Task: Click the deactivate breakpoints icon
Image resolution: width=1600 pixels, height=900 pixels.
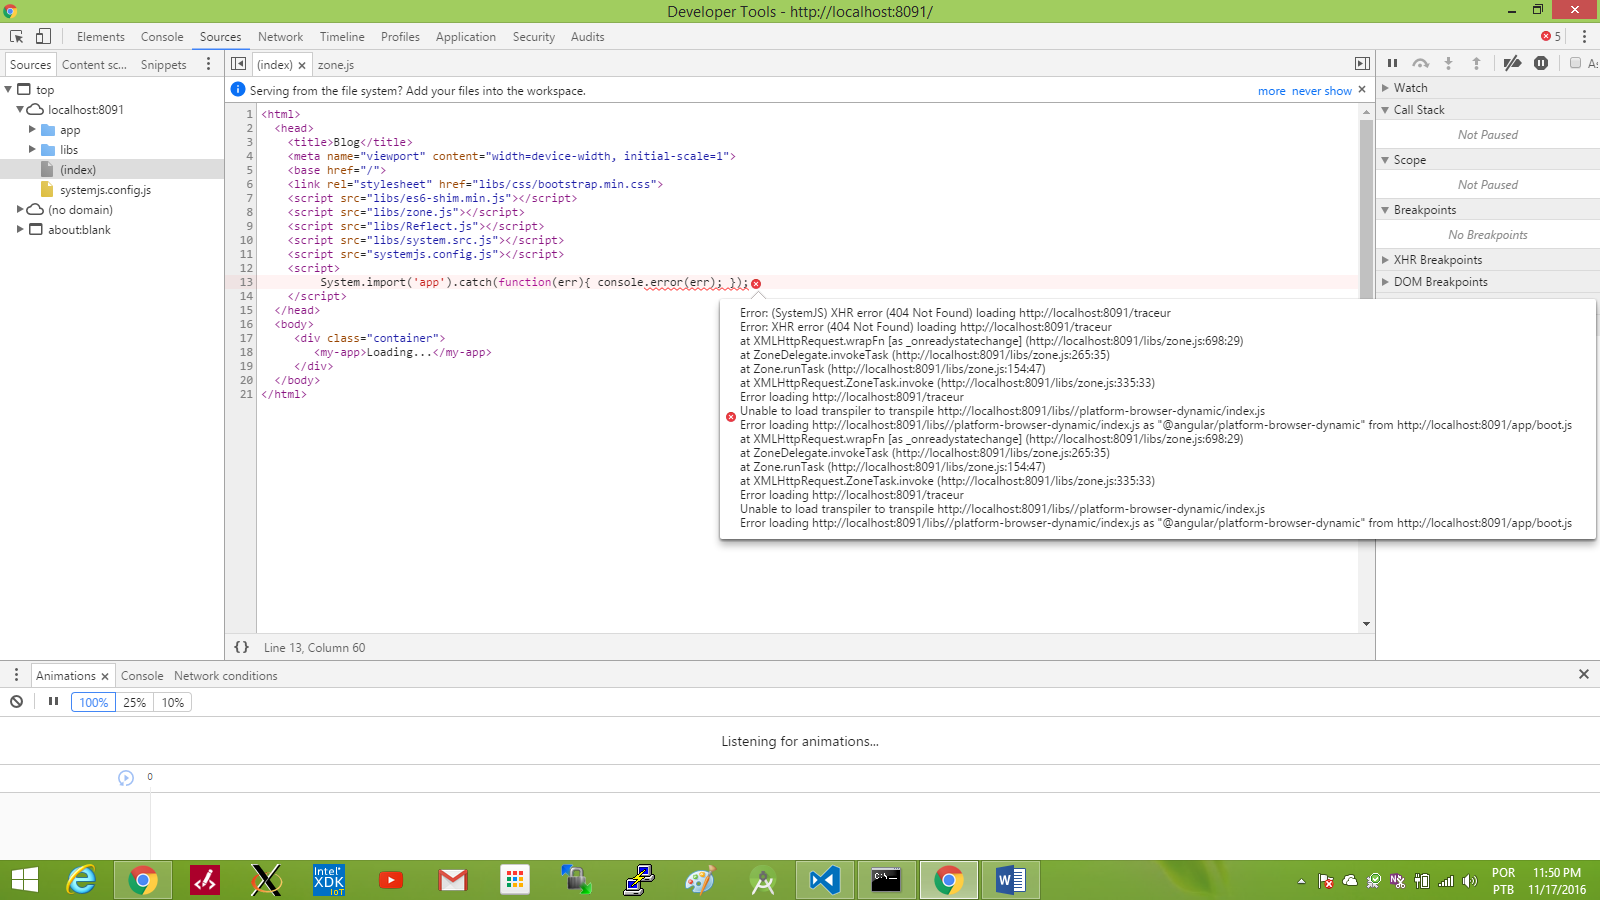Action: click(1512, 63)
